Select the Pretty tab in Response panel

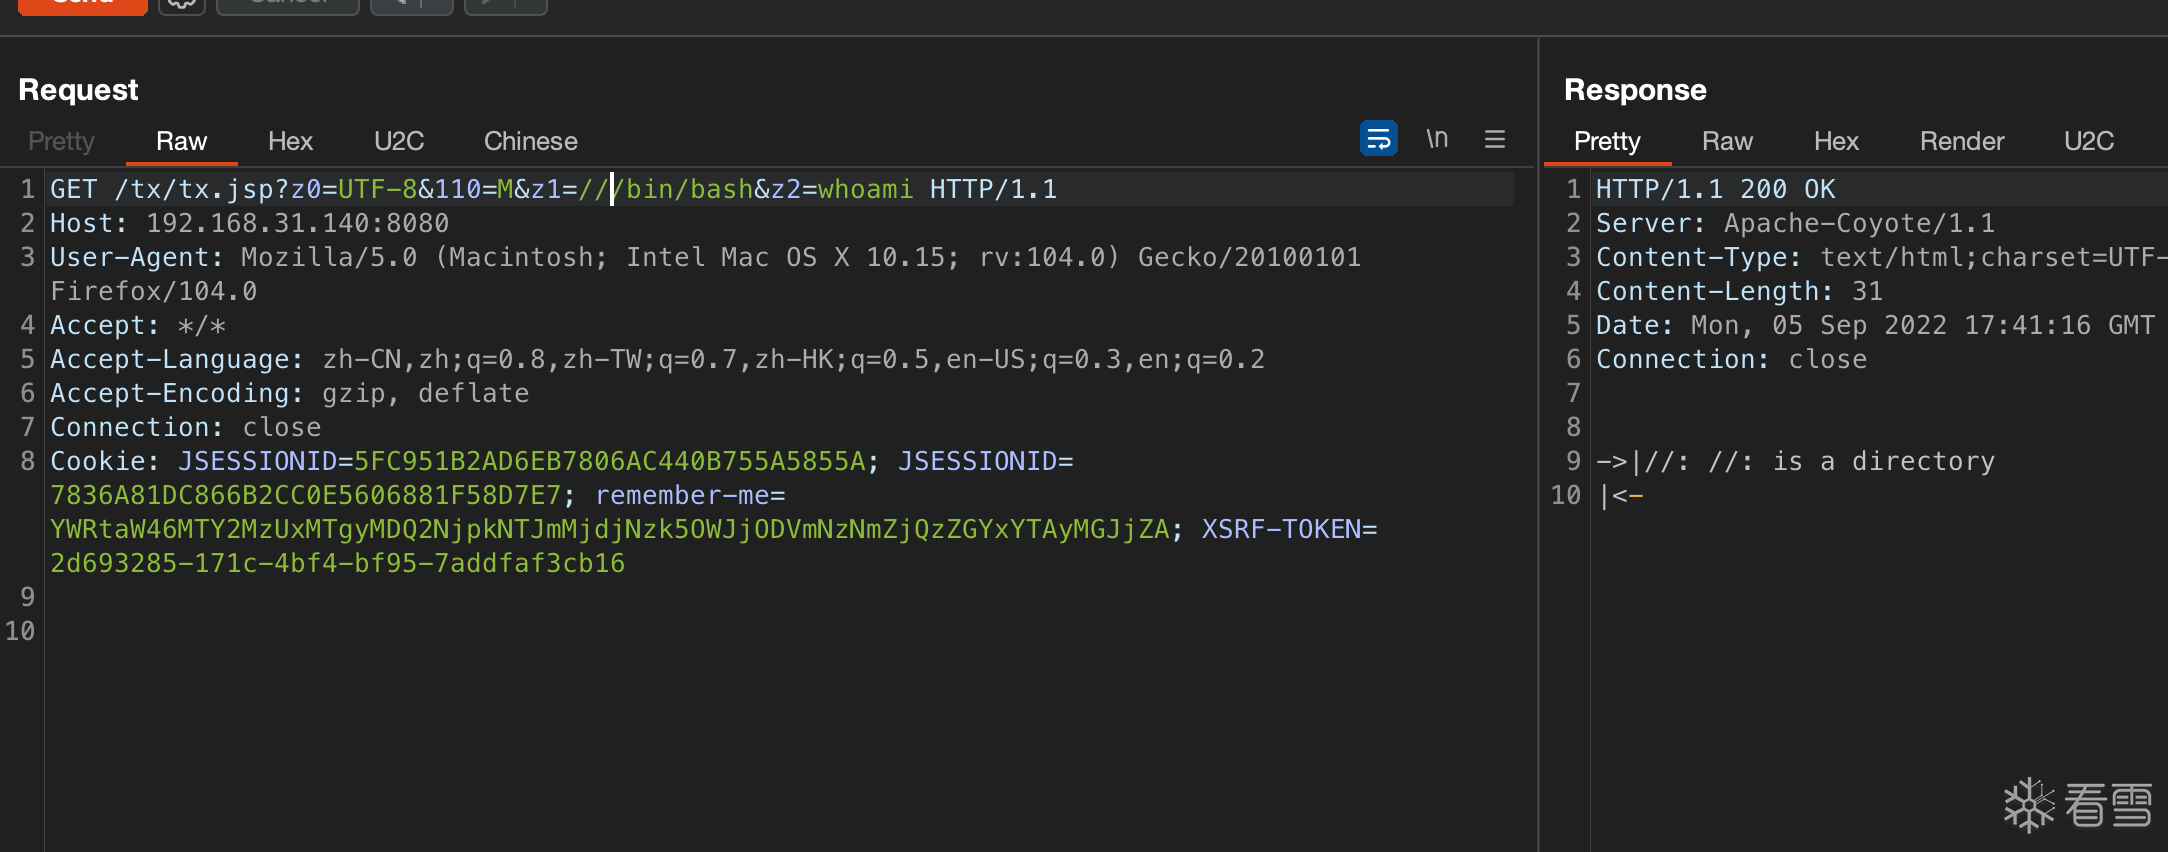tap(1606, 141)
